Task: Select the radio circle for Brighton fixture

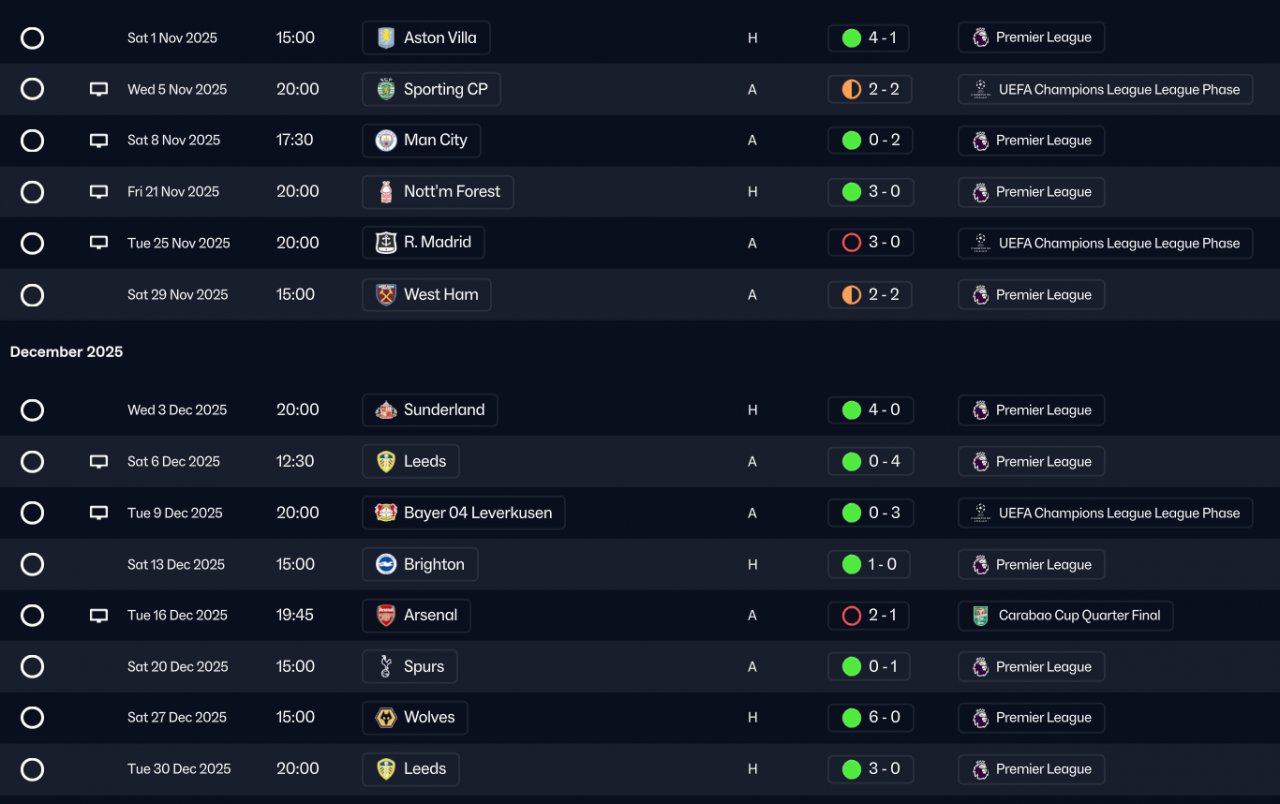Action: point(32,564)
